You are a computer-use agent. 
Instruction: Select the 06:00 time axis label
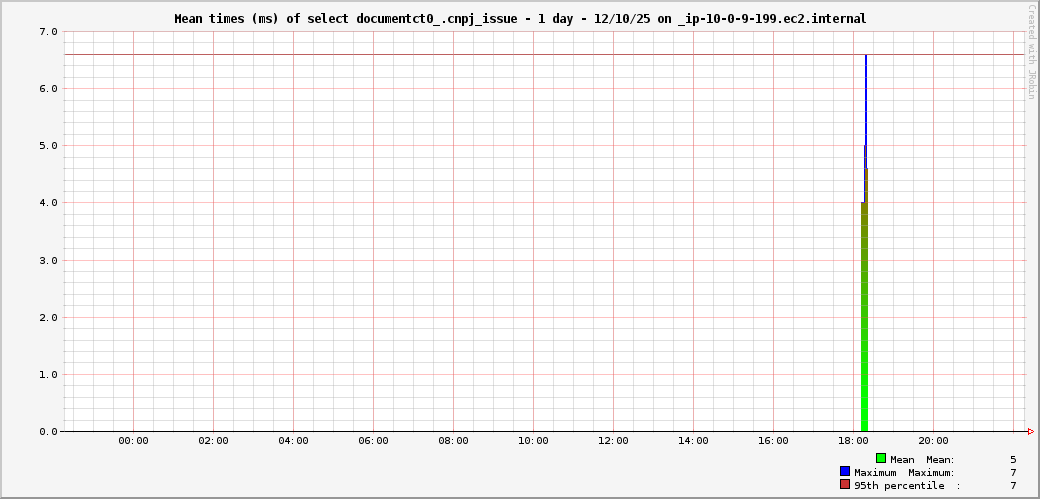[373, 441]
